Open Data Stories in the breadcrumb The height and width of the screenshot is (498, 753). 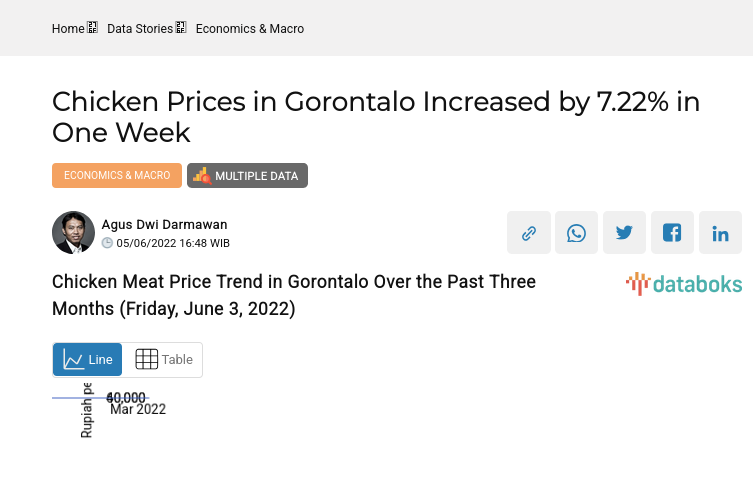coord(140,29)
